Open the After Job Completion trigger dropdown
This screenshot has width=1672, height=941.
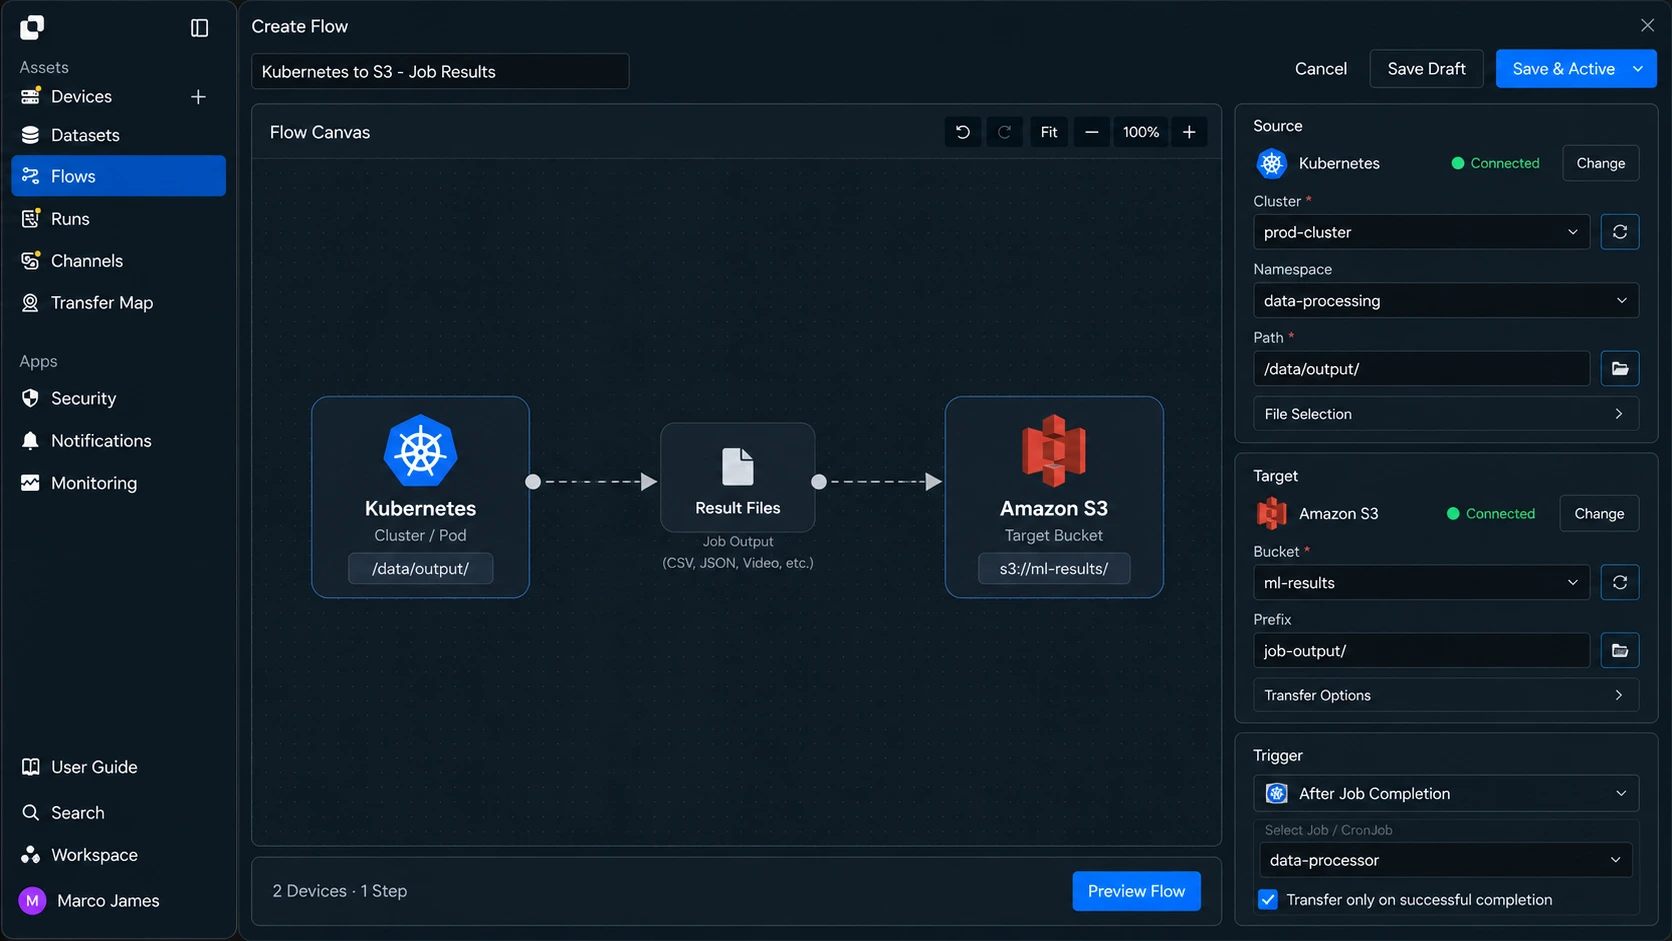click(1446, 794)
